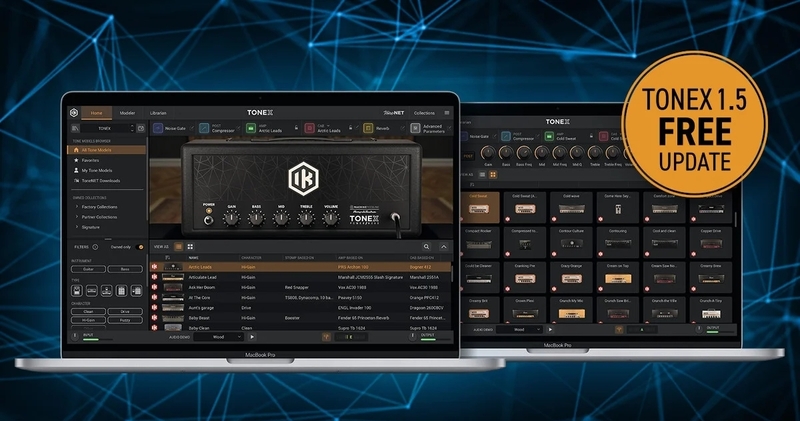Collapse the tone list with the up chevron

(444, 246)
